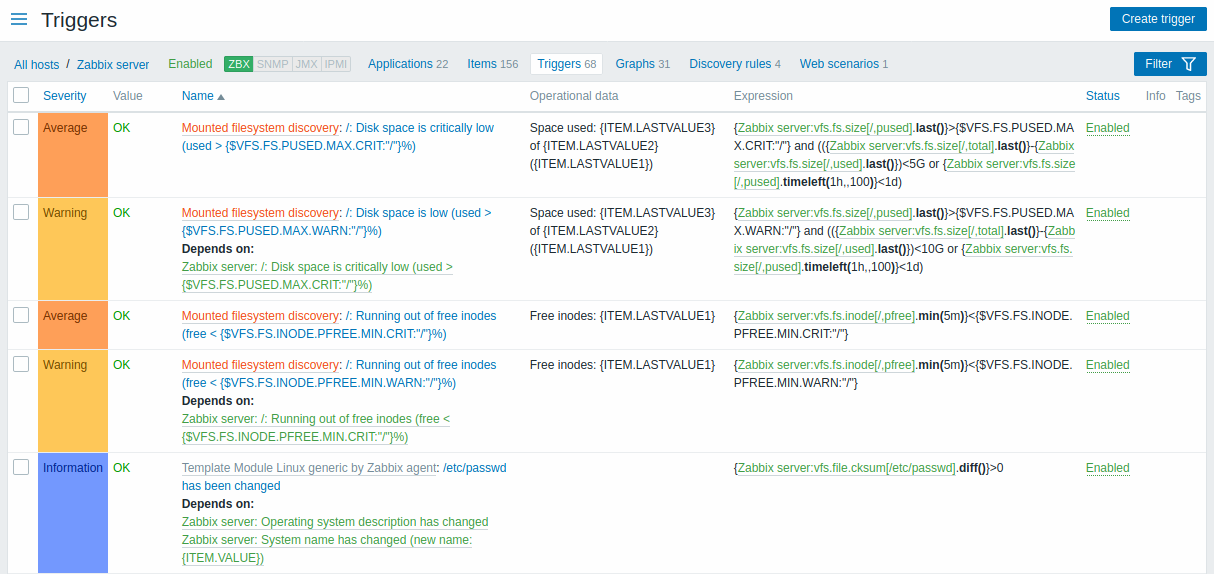The image size is (1214, 574).
Task: Open Mounted filesystem discovery link in first row
Action: click(x=260, y=128)
